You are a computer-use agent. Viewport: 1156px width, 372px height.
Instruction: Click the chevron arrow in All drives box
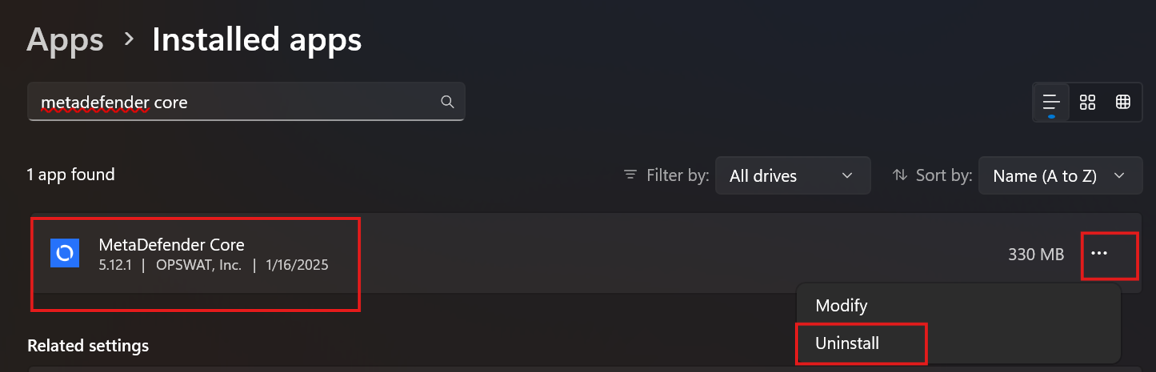pyautogui.click(x=847, y=176)
